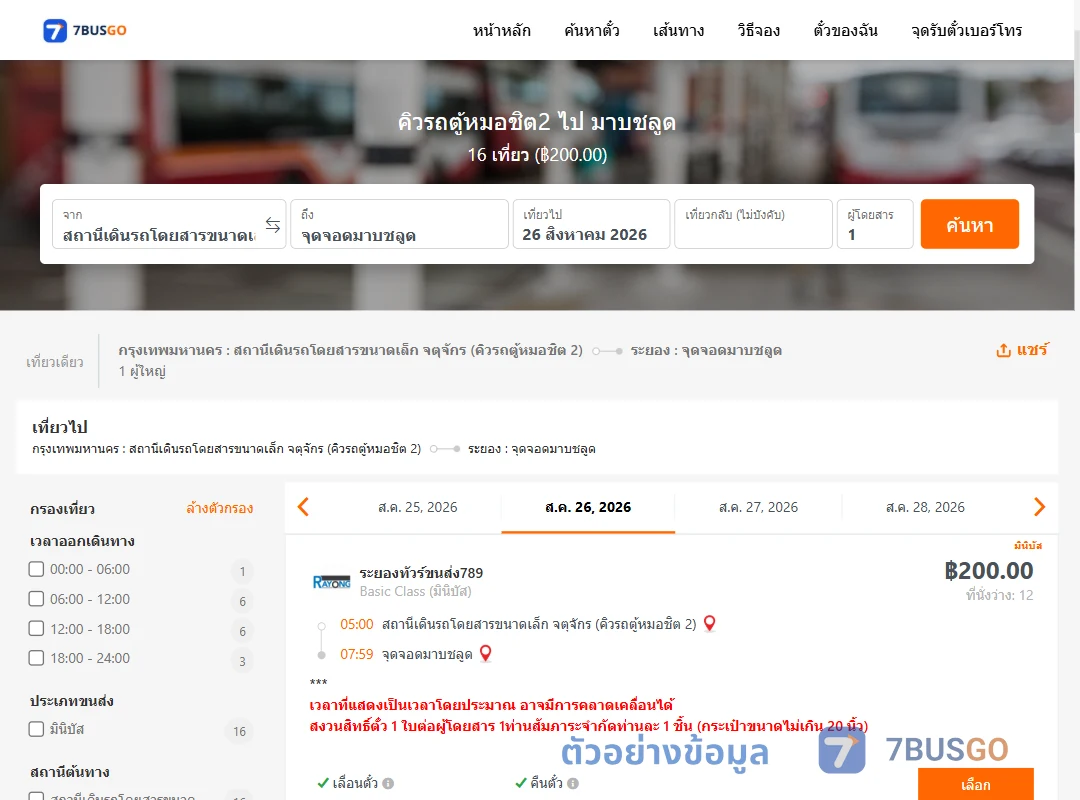Enable the มินิบัส transport type filter
The height and width of the screenshot is (800, 1080).
pyautogui.click(x=37, y=729)
